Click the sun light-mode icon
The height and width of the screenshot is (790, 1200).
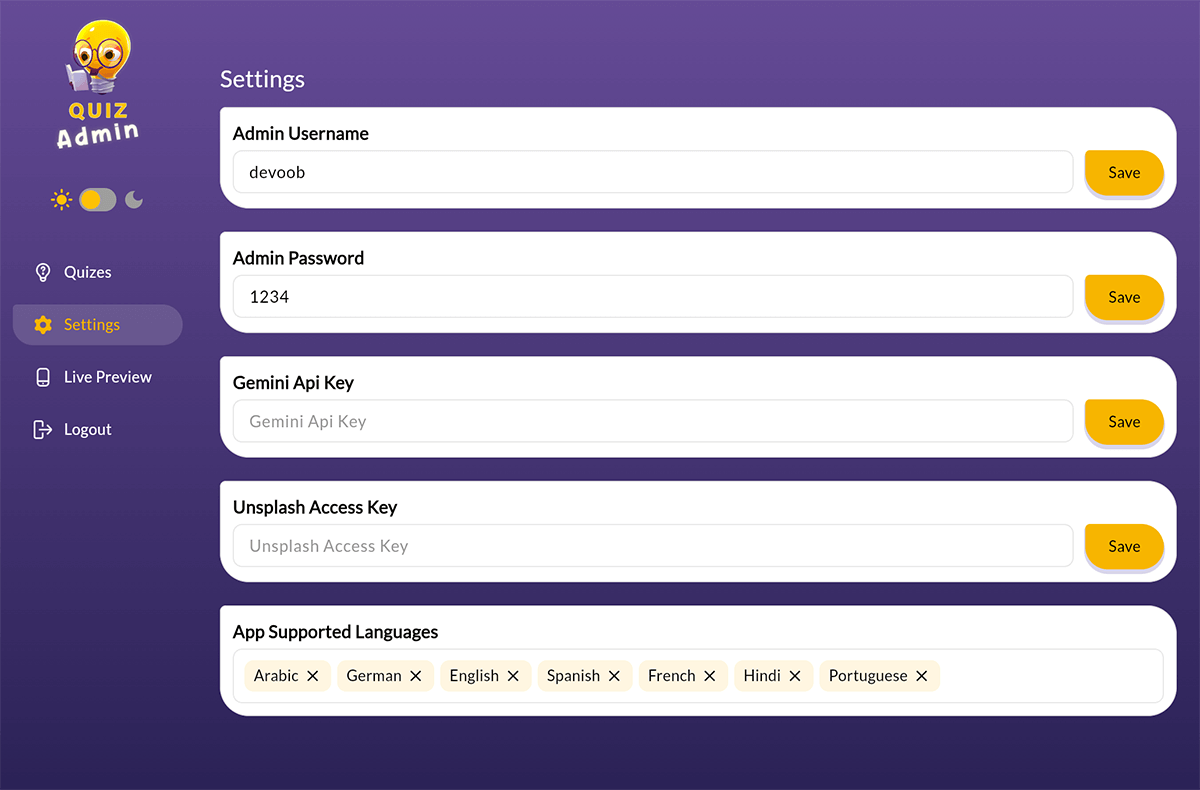coord(62,200)
